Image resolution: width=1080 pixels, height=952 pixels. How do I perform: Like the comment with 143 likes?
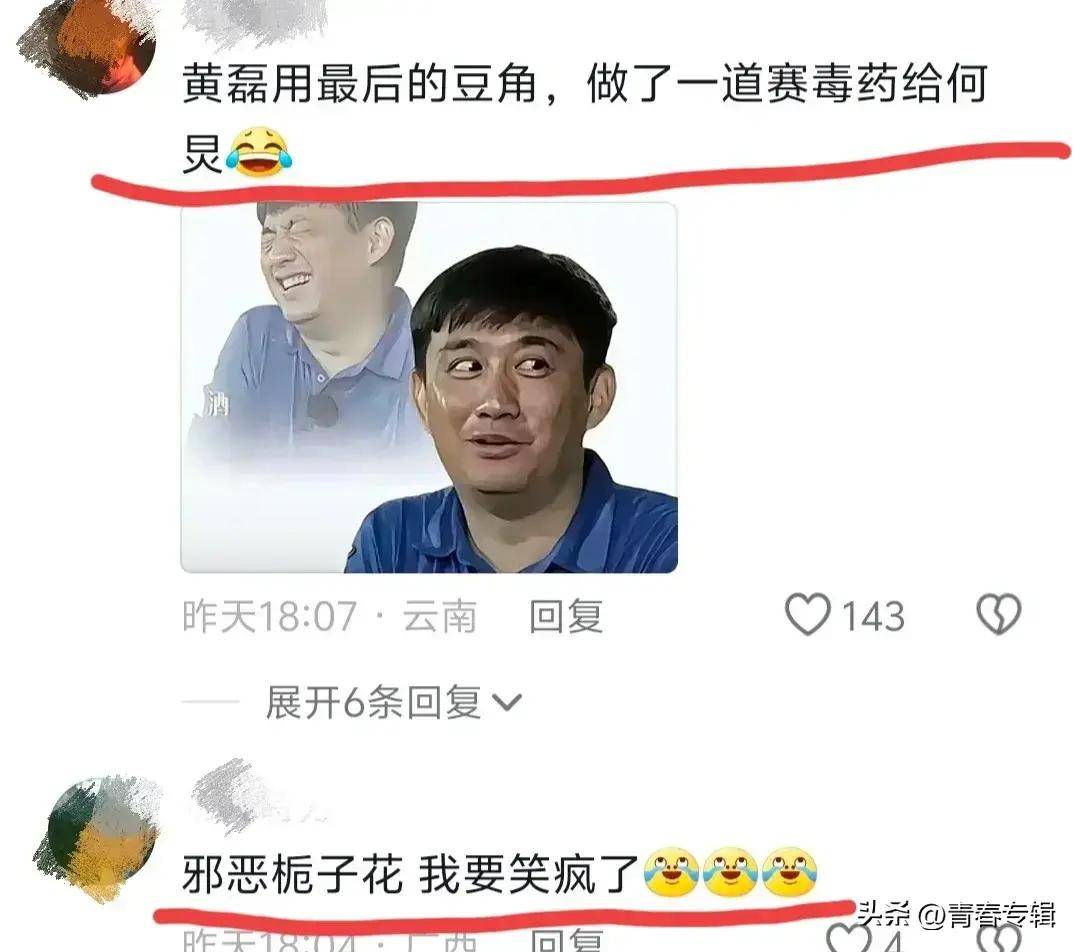[x=808, y=614]
